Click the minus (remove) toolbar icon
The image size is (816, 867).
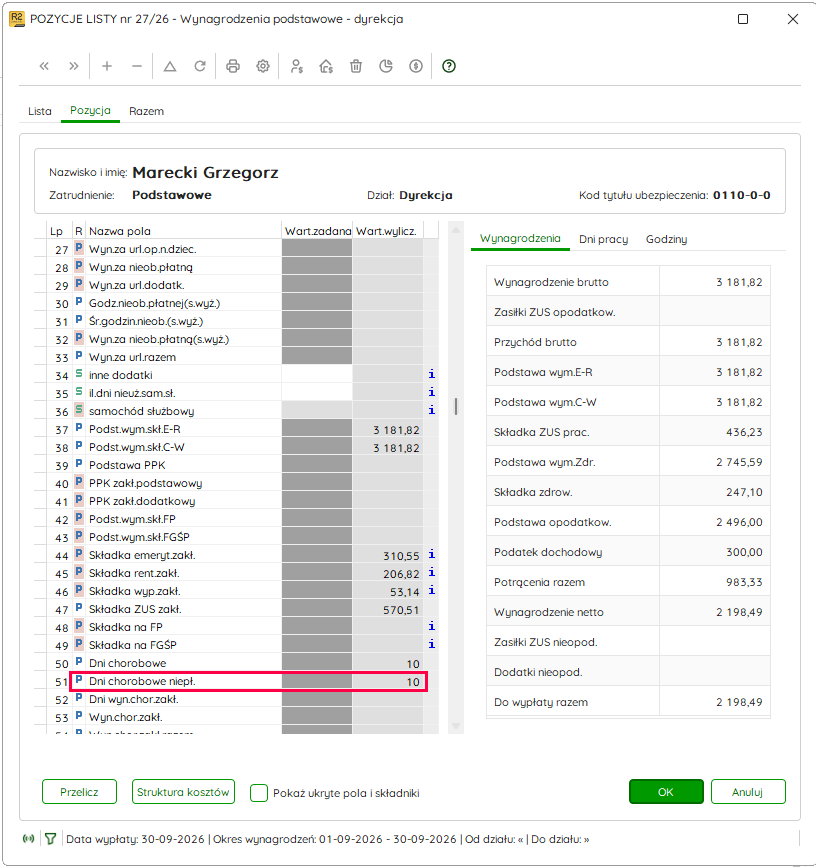coord(137,66)
